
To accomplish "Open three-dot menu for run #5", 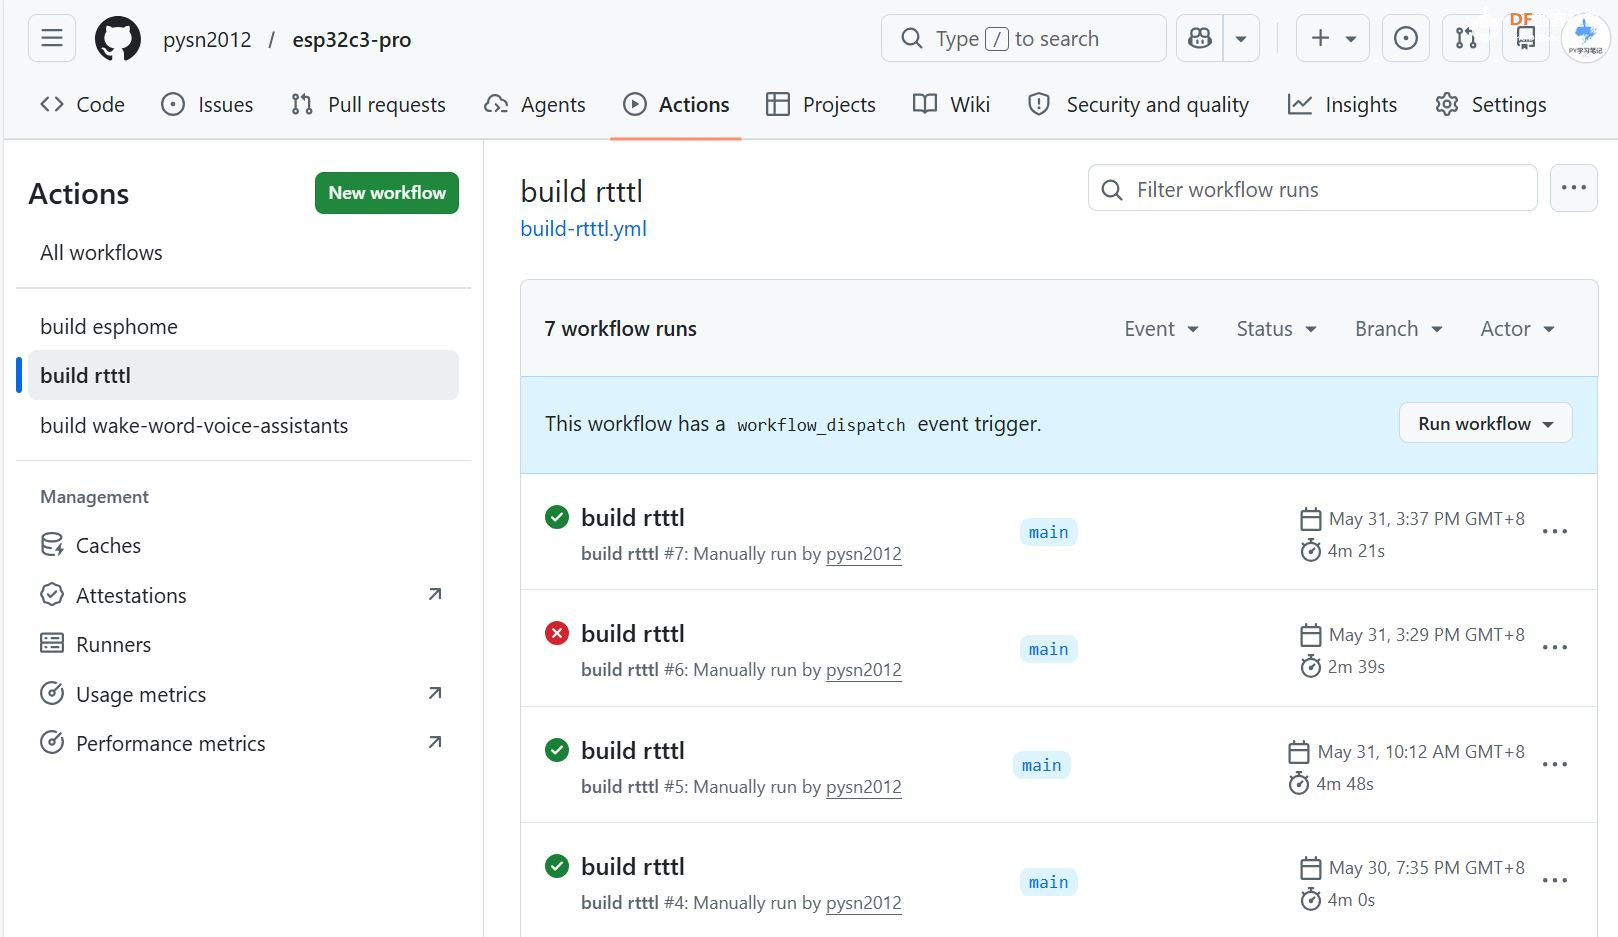I will pyautogui.click(x=1555, y=764).
